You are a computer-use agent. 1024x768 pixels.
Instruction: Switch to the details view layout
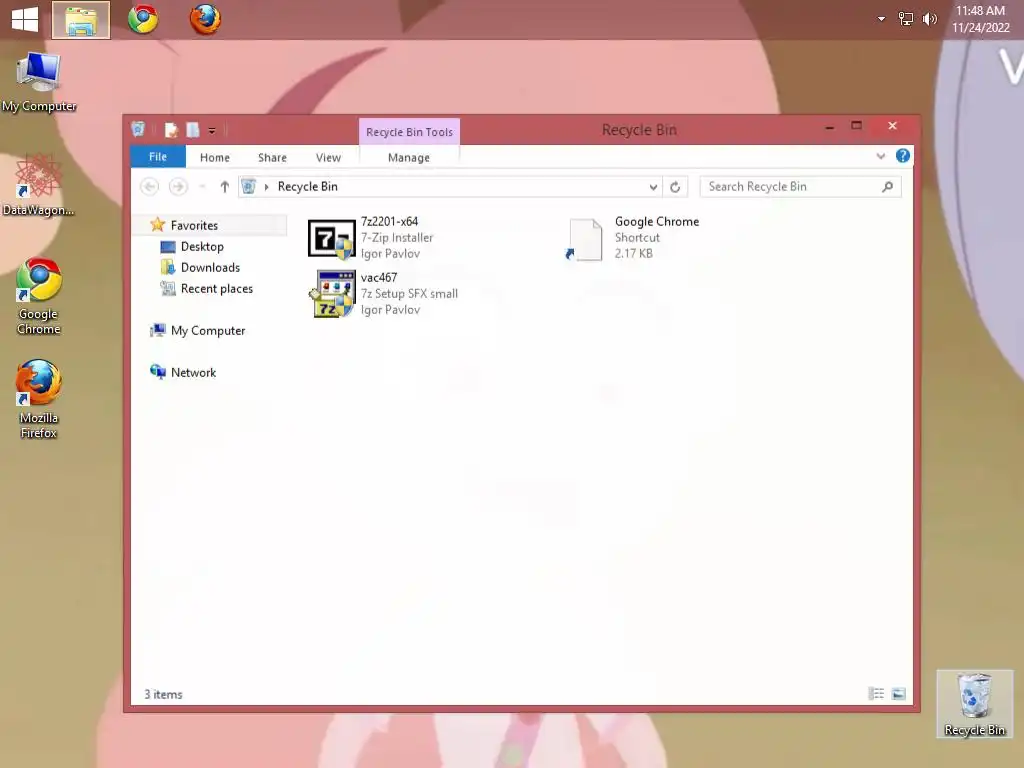point(876,694)
